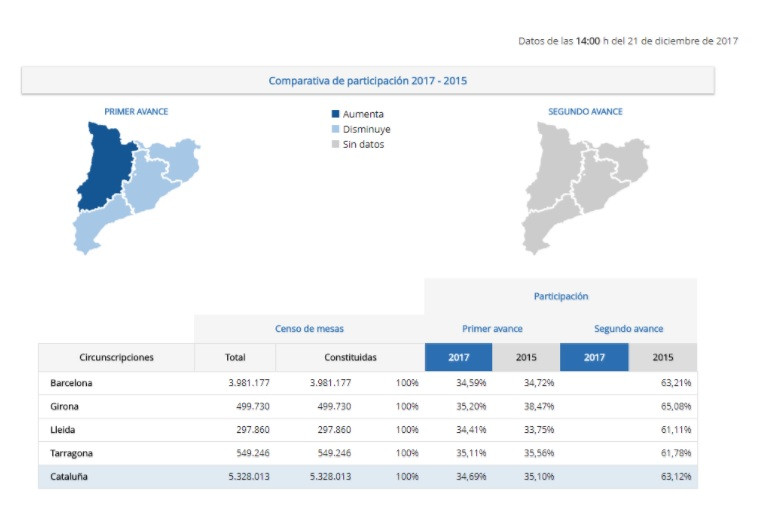
Task: Click Tarragona total census 549.246
Action: click(x=253, y=453)
